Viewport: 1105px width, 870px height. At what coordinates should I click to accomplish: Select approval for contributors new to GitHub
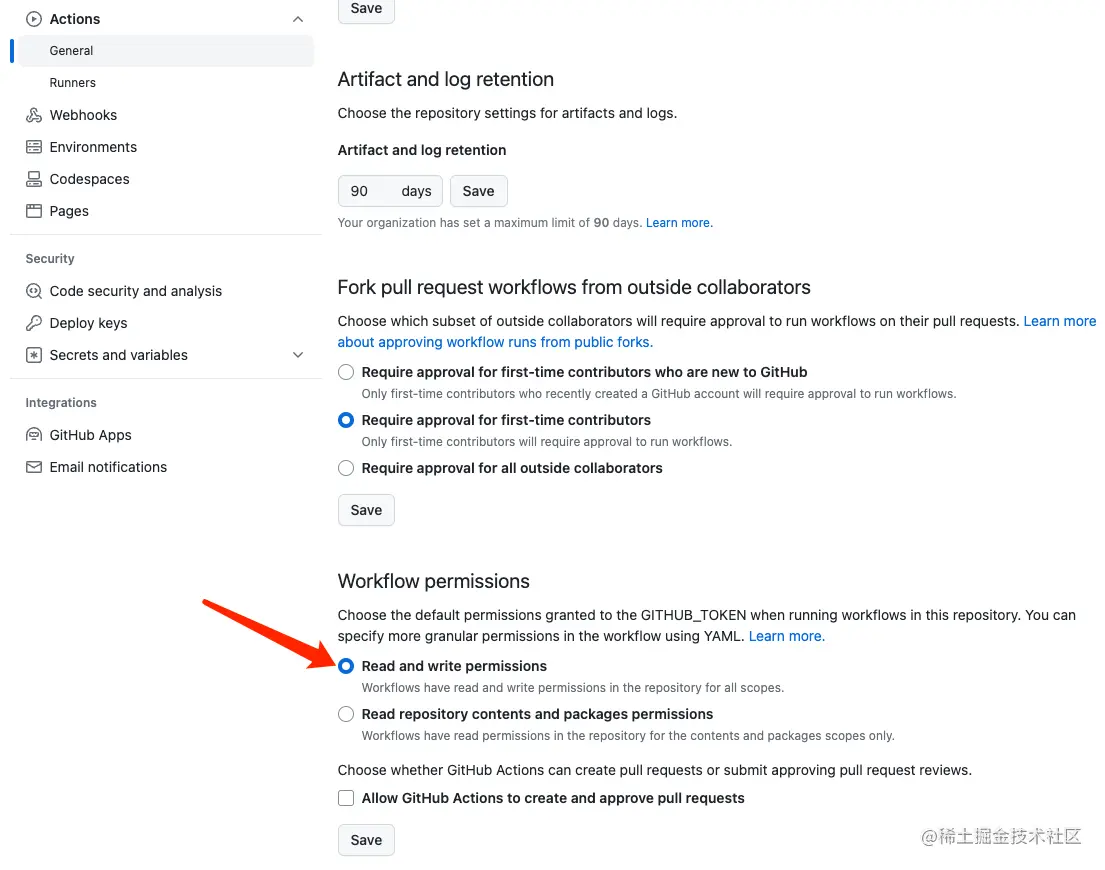coord(346,372)
